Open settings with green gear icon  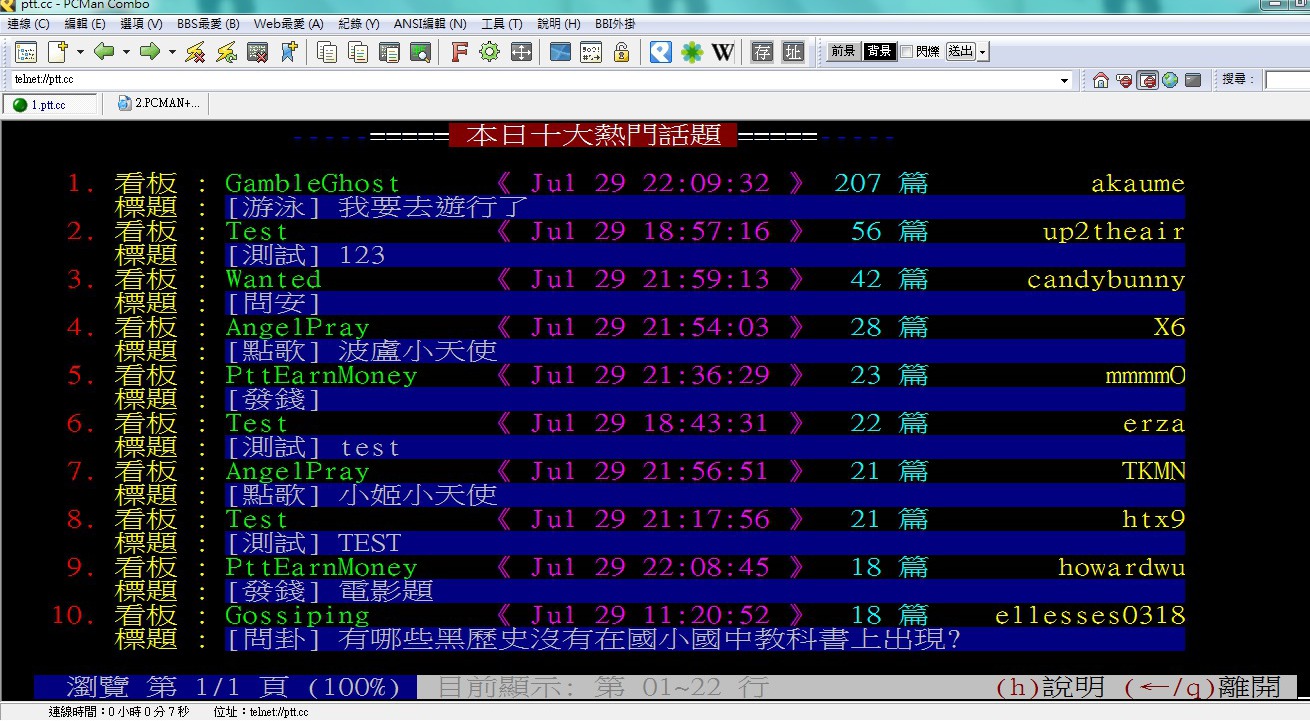489,52
